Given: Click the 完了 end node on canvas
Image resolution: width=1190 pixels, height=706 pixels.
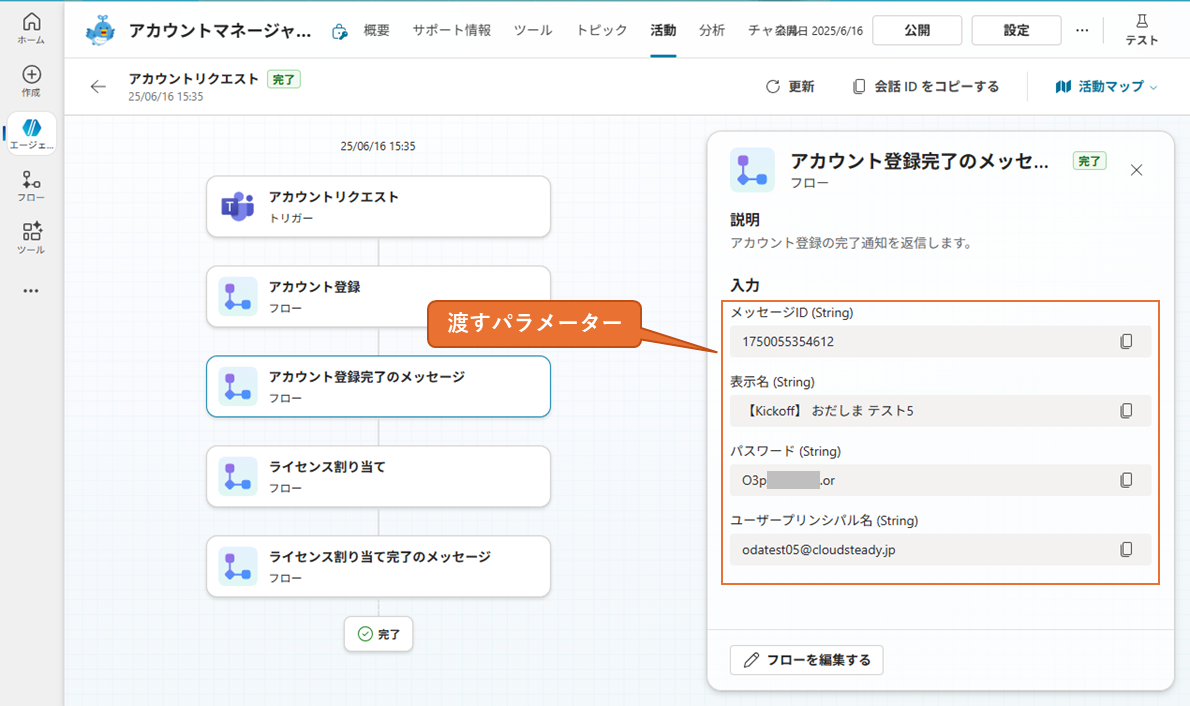Looking at the screenshot, I should [378, 634].
